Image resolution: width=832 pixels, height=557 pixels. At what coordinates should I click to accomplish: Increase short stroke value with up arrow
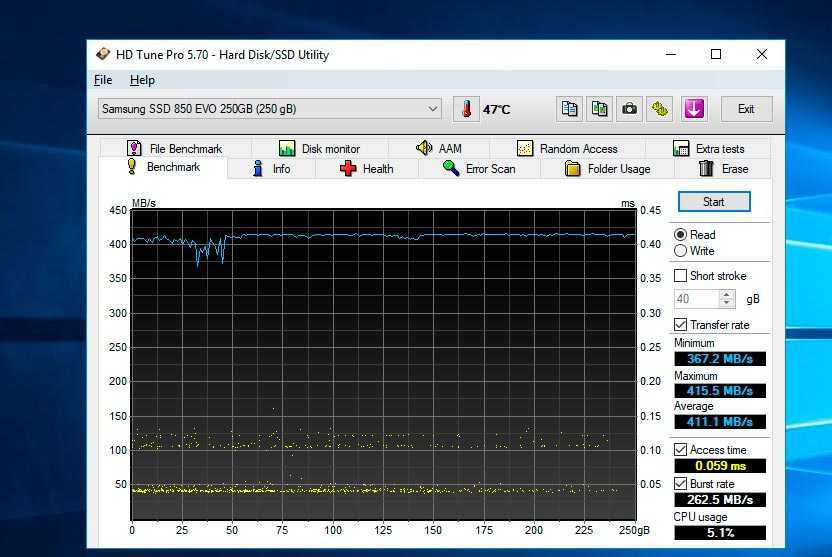(727, 294)
